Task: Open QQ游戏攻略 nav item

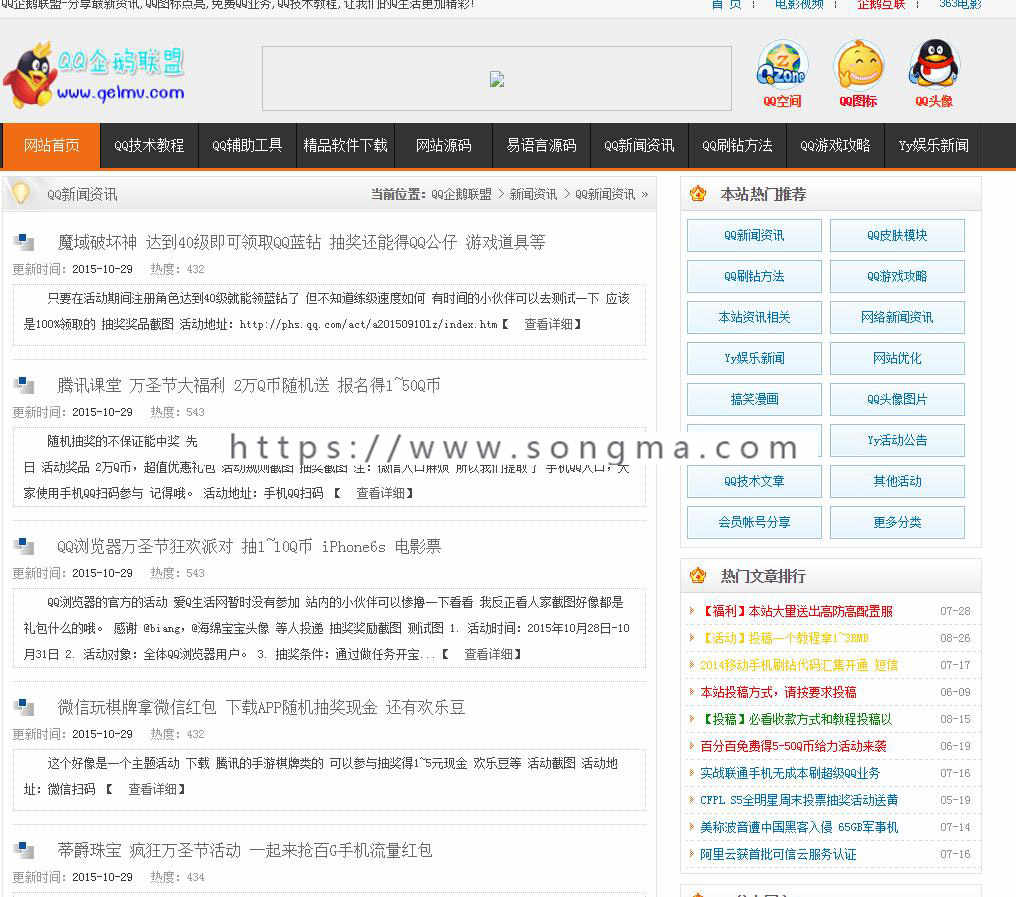Action: pyautogui.click(x=835, y=145)
